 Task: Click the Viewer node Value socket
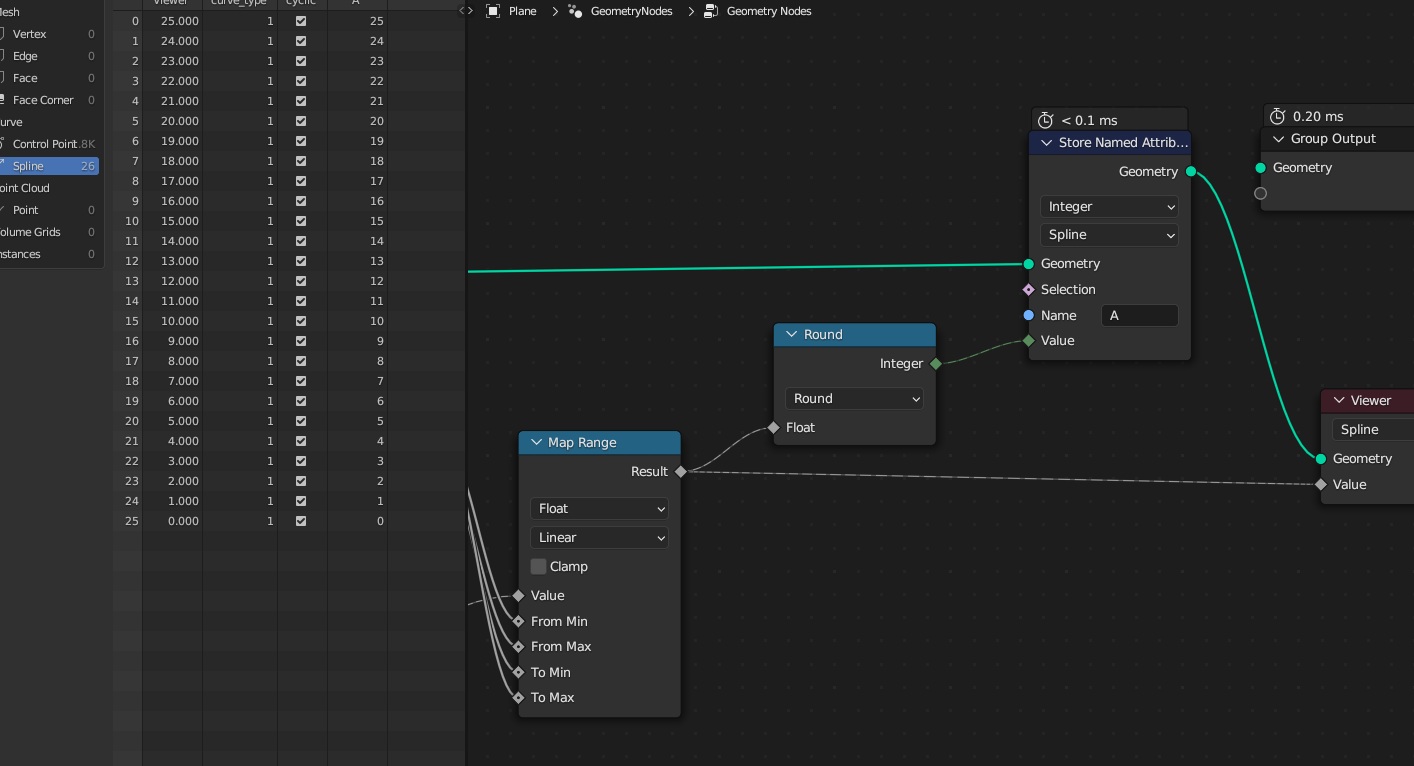1321,485
